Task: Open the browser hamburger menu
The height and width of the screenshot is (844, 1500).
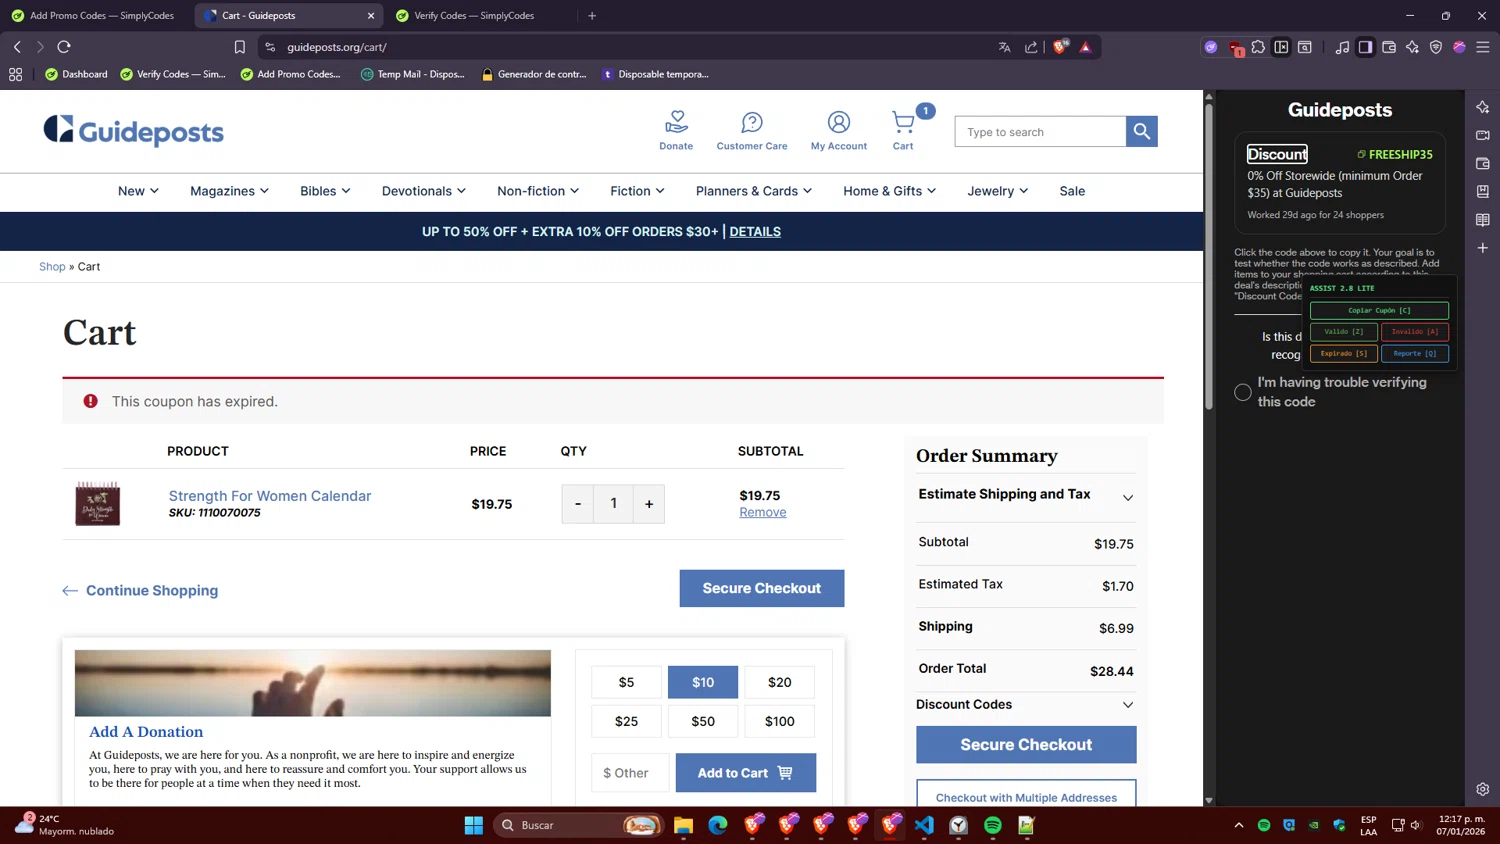Action: (1483, 47)
